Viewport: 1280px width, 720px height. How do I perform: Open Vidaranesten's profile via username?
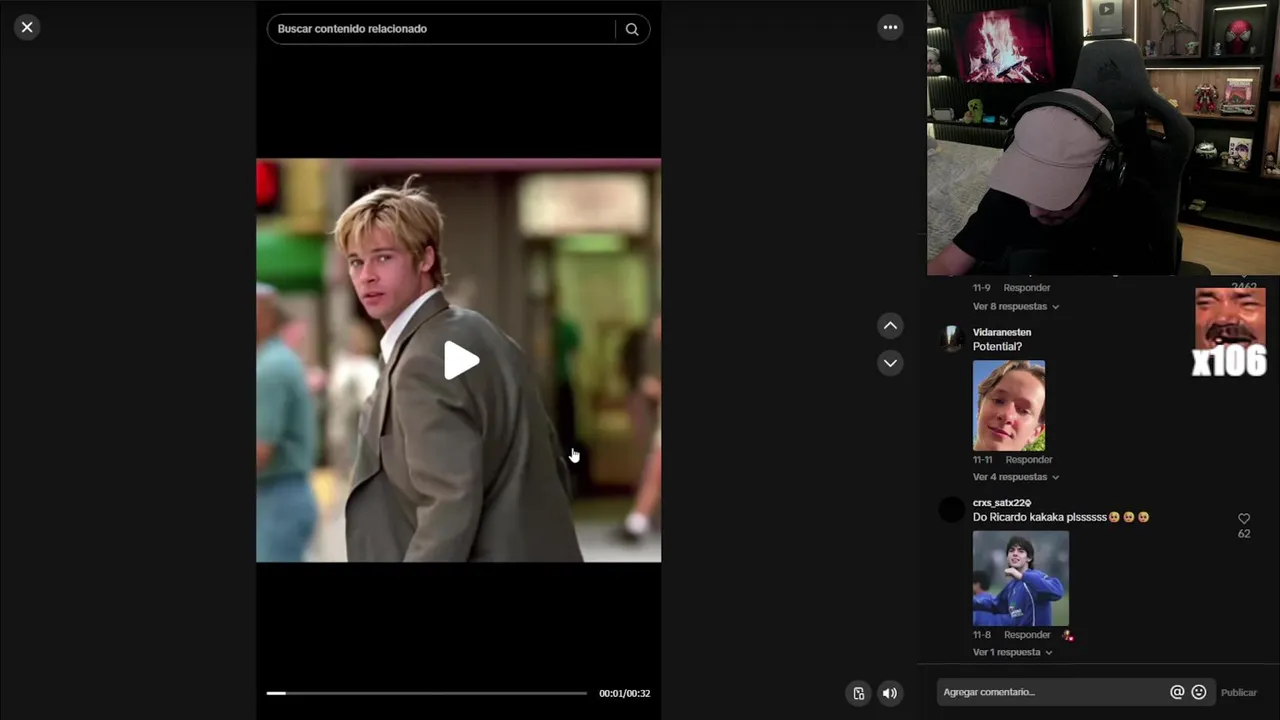pyautogui.click(x=1002, y=332)
